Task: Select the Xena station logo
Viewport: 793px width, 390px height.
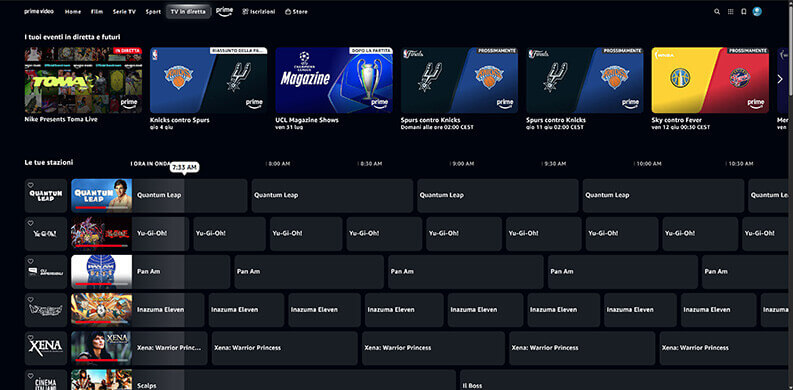Action: (x=46, y=348)
